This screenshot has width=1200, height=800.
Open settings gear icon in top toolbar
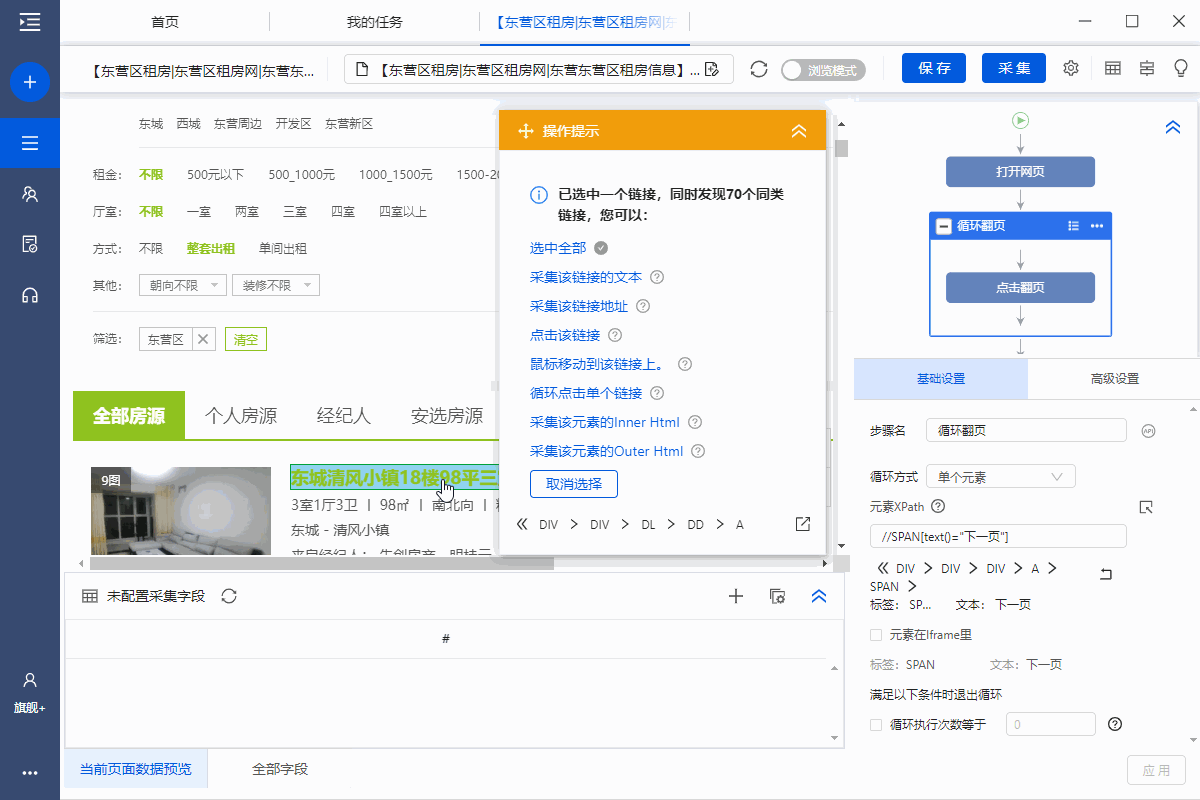point(1071,68)
